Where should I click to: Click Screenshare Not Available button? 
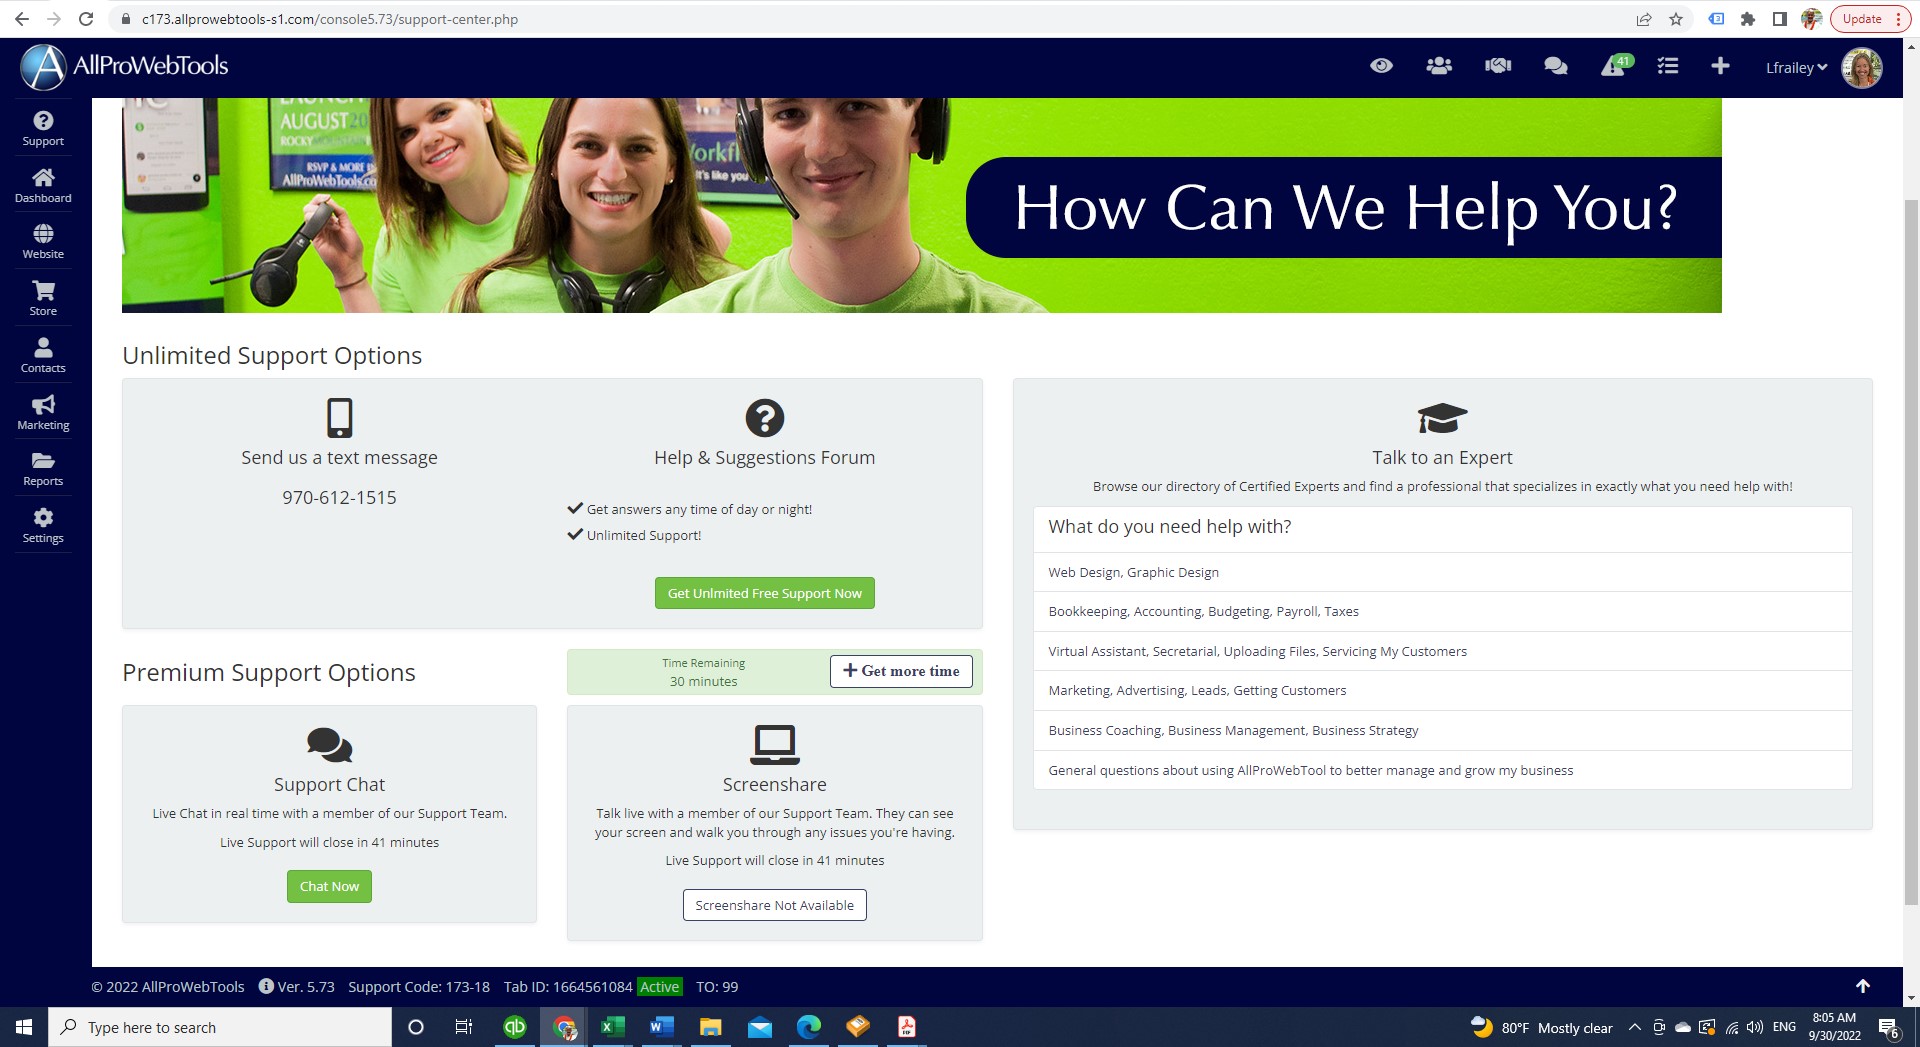coord(774,905)
